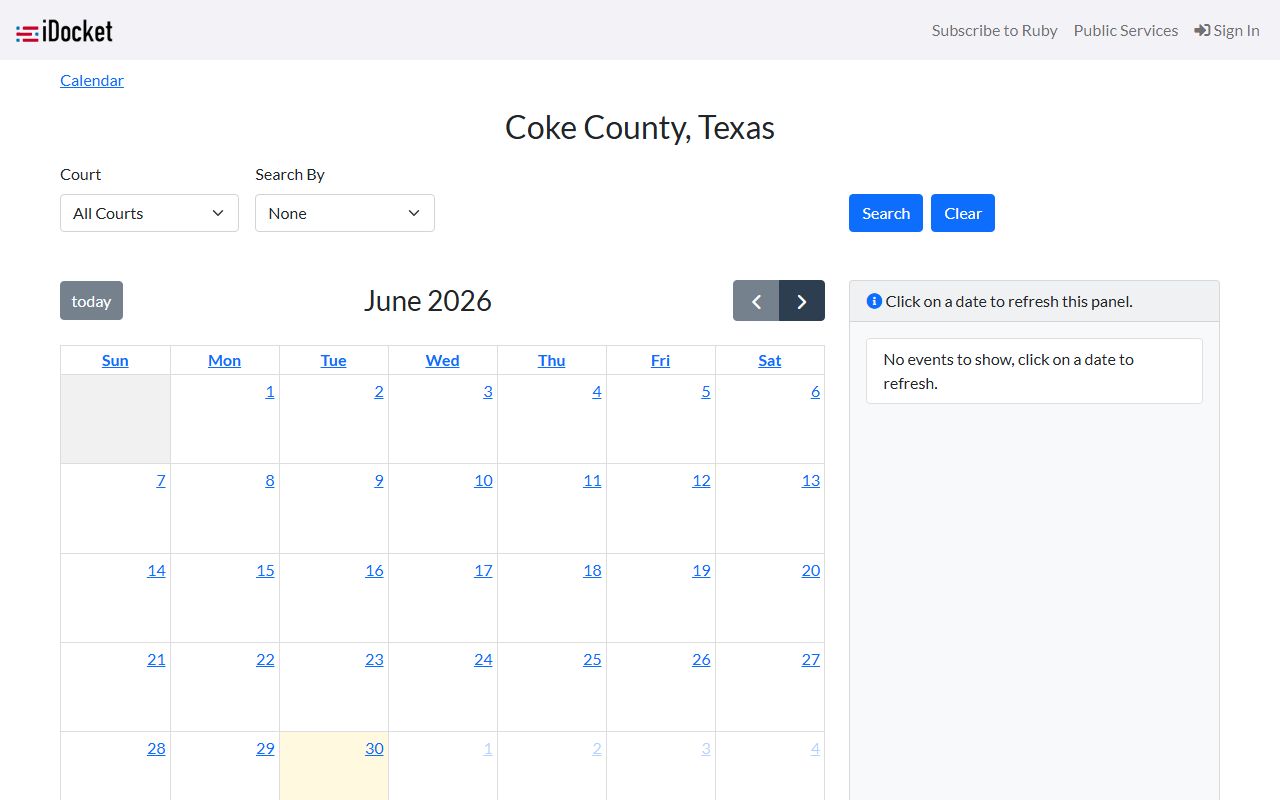Select the Sat column header
Image resolution: width=1280 pixels, height=800 pixels.
pyautogui.click(x=769, y=360)
